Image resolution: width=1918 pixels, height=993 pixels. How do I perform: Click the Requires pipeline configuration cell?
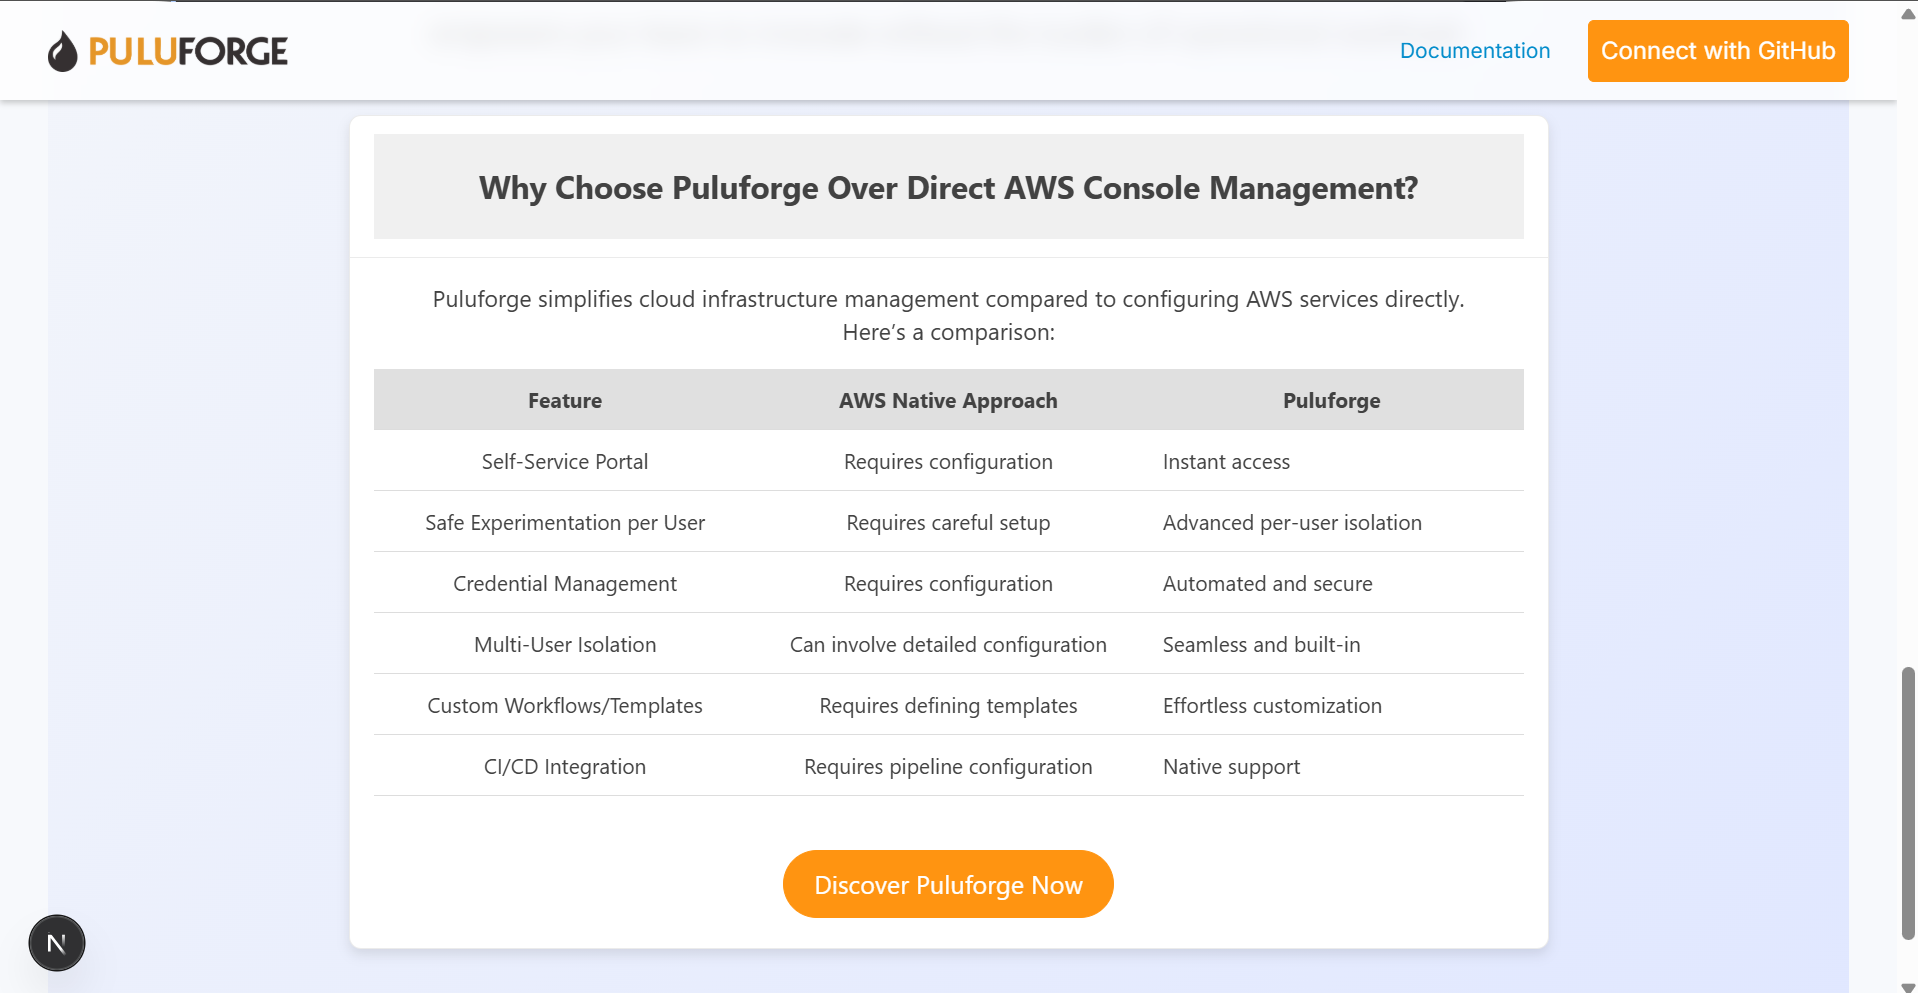click(x=948, y=766)
